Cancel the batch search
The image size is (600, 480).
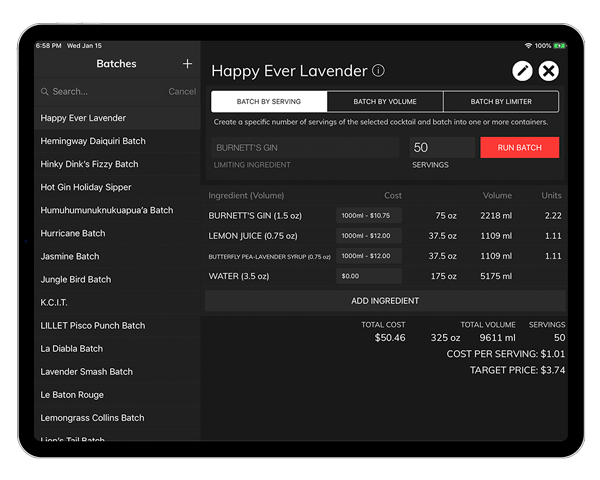[182, 92]
